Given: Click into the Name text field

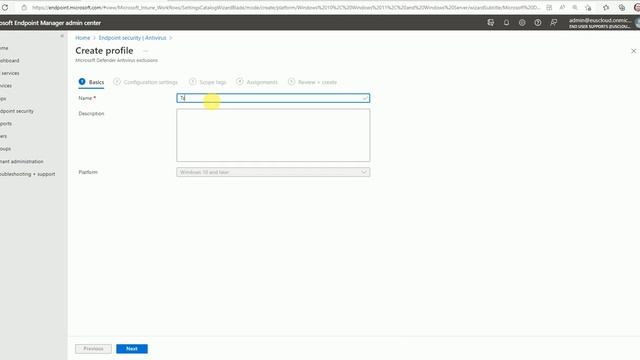Looking at the screenshot, I should coord(273,98).
